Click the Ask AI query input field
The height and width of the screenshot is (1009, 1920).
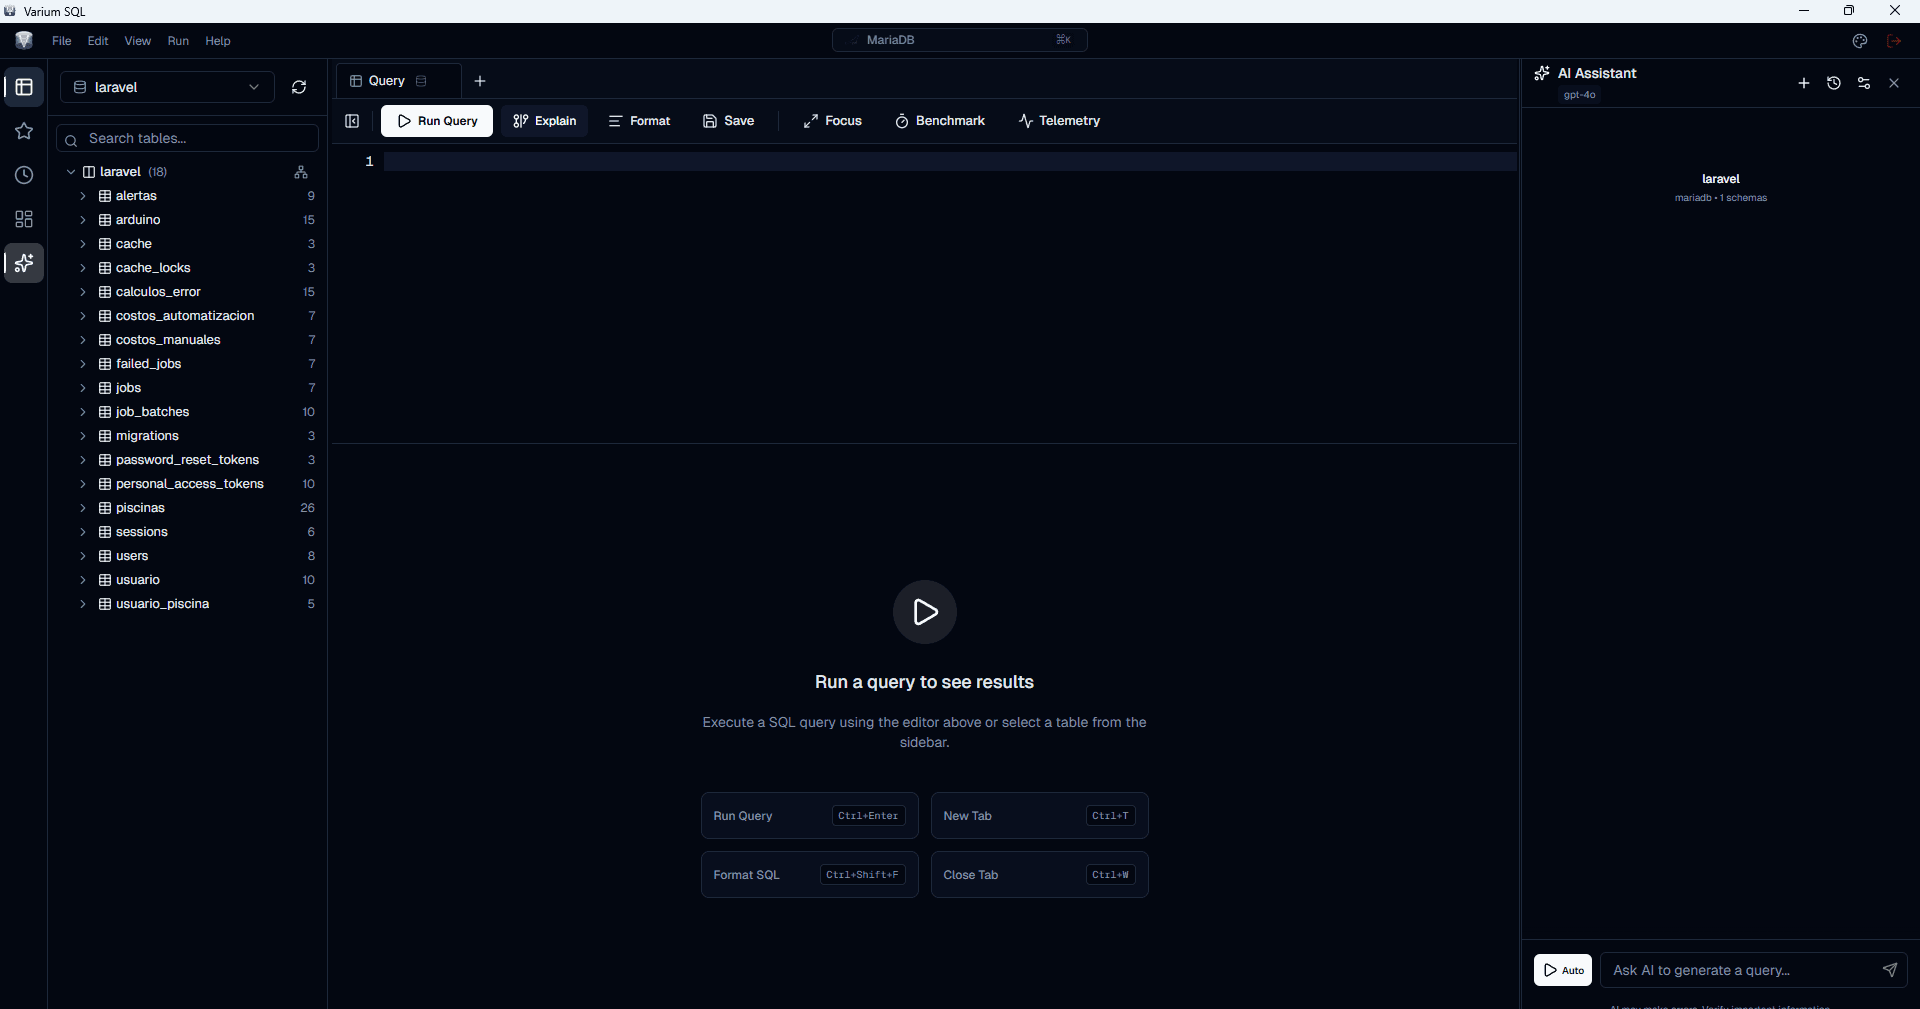1740,970
